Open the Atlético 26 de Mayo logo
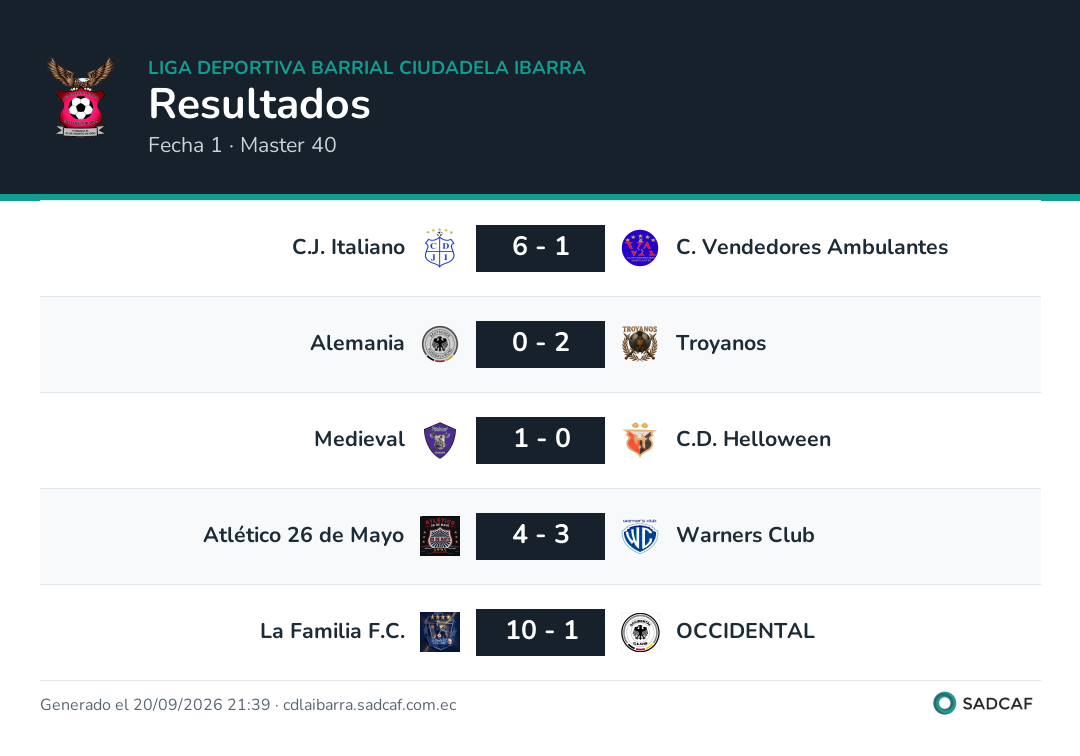 click(439, 536)
